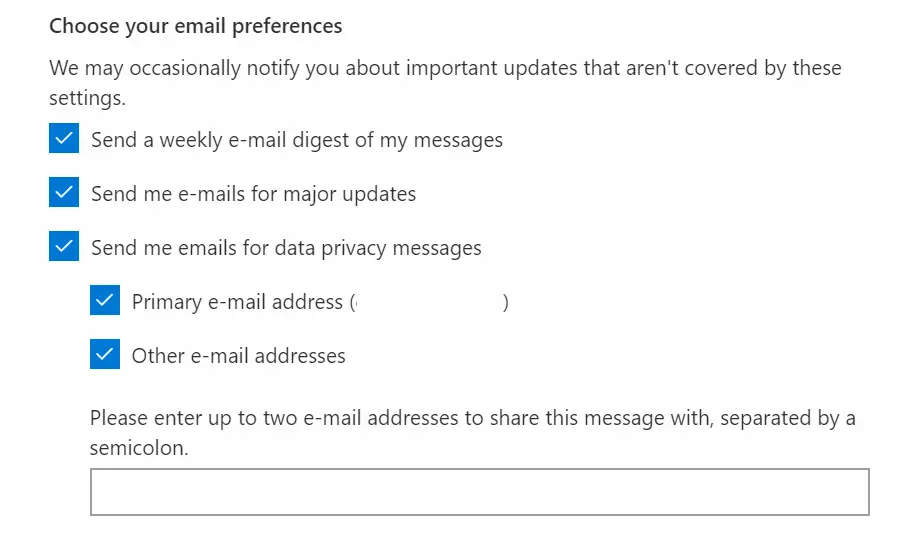Click the 'Choose your email preferences' heading

coord(196,26)
